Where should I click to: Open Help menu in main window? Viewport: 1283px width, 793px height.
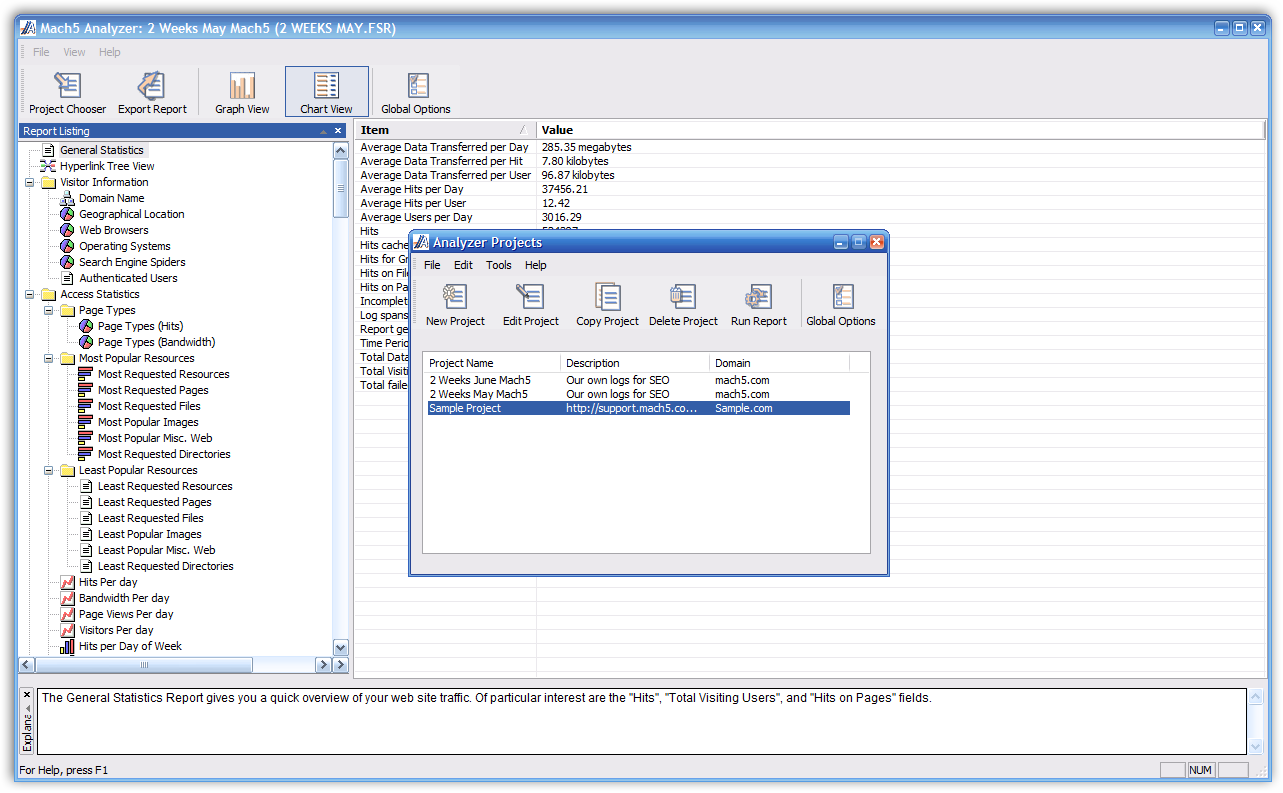110,52
